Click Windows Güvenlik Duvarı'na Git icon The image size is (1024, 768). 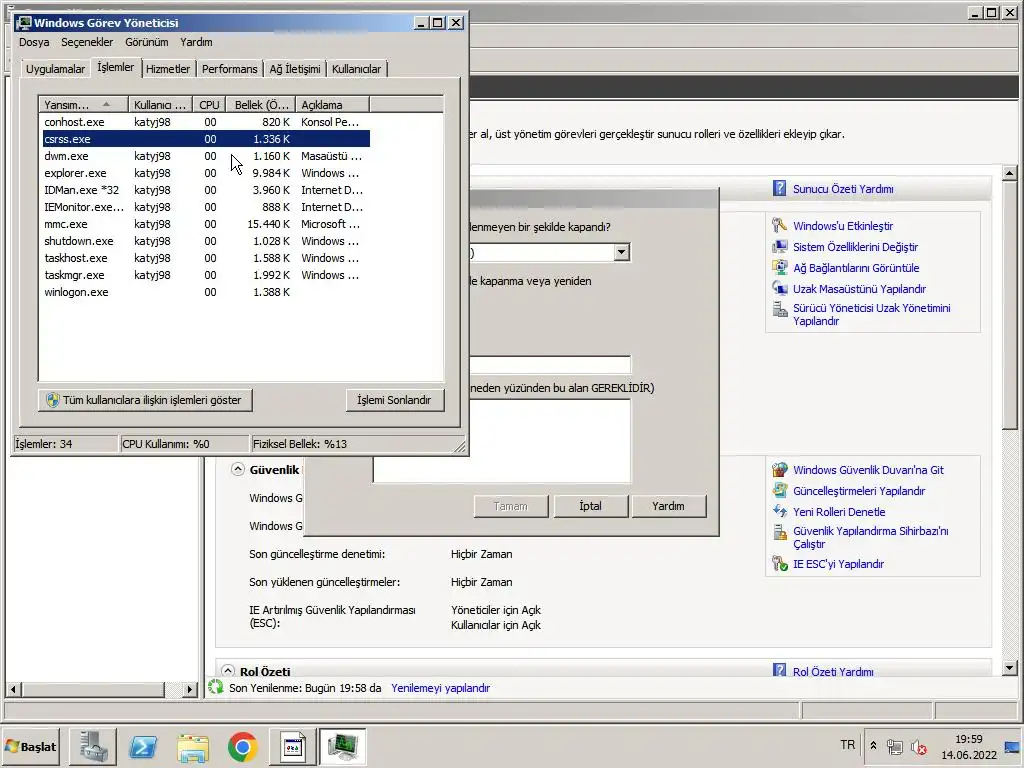coord(779,470)
